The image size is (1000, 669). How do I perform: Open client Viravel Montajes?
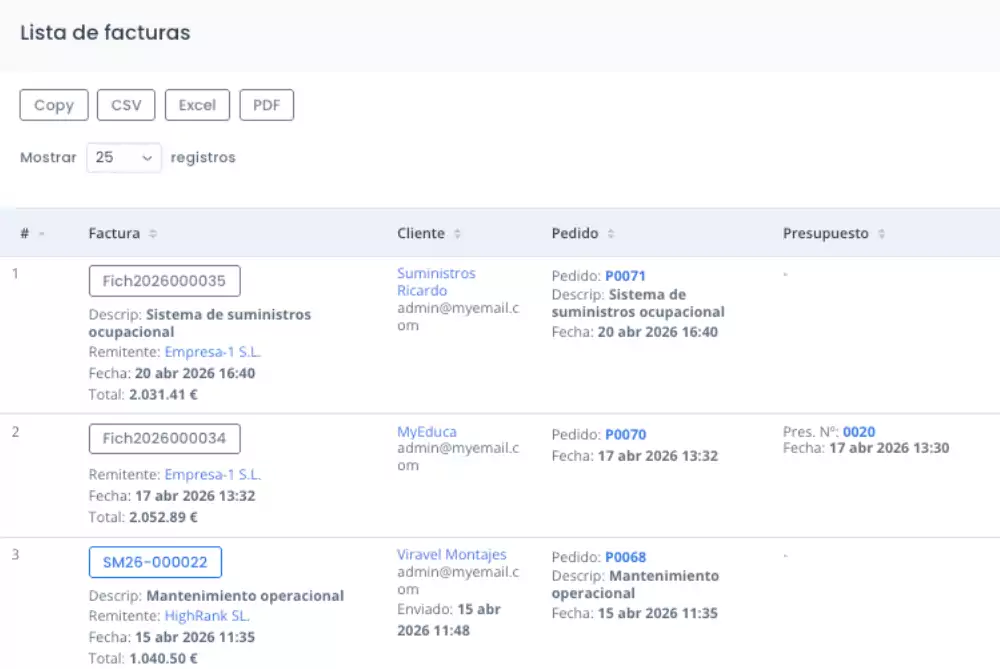click(x=452, y=555)
